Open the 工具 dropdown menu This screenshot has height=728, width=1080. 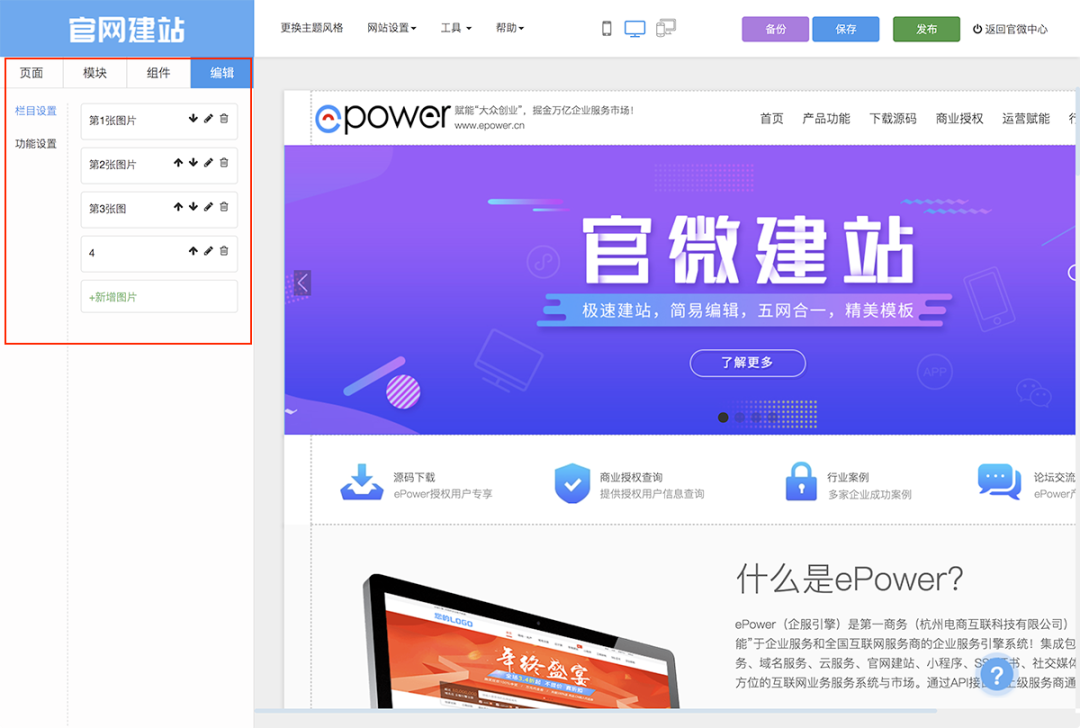coord(456,28)
